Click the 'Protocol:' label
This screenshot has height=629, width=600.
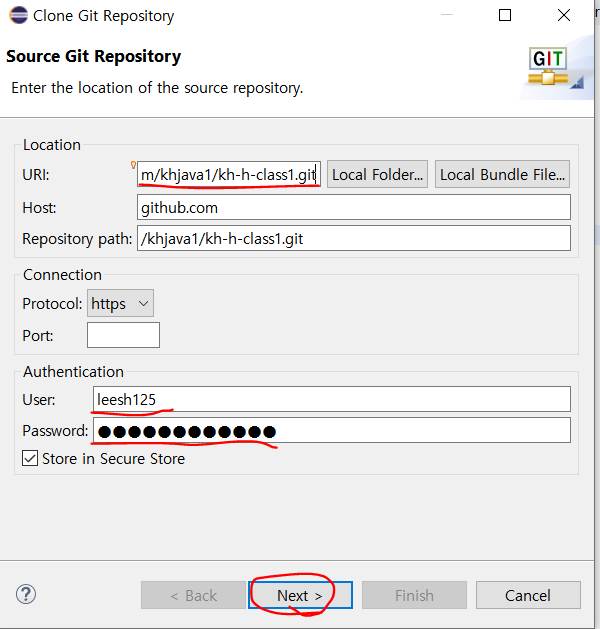52,304
